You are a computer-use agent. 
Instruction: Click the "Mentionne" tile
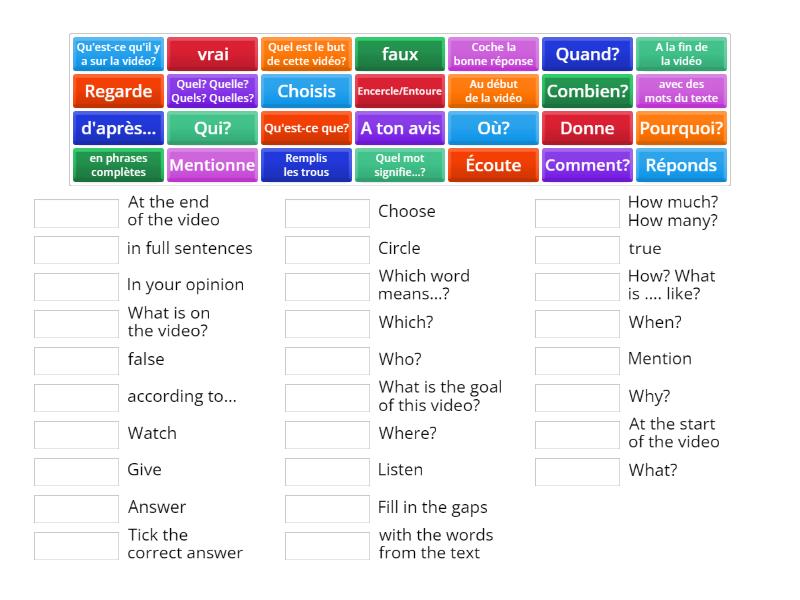(x=212, y=165)
